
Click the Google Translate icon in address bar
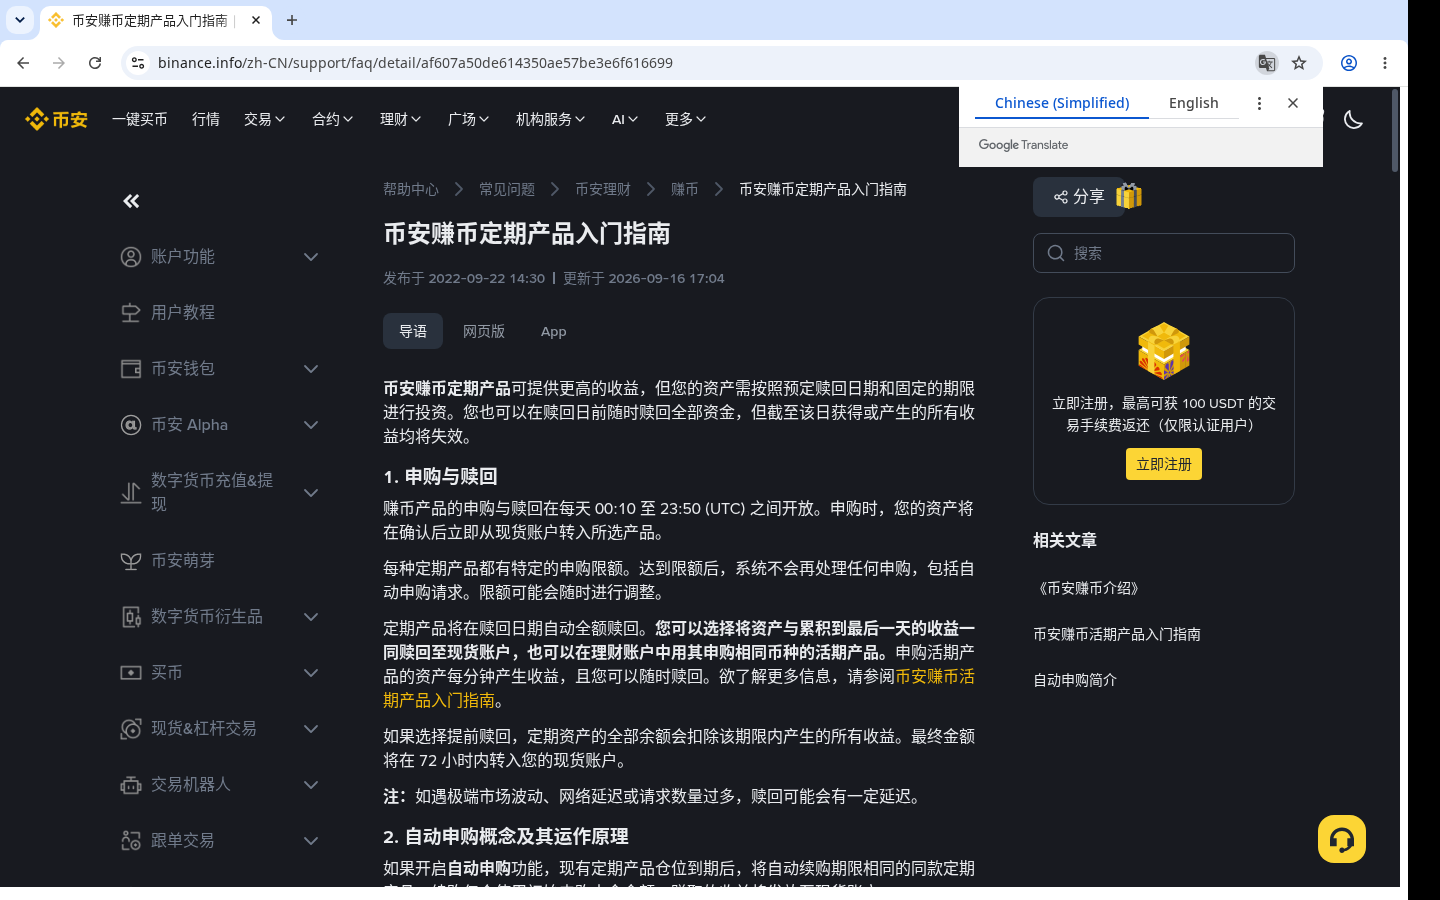click(x=1266, y=63)
